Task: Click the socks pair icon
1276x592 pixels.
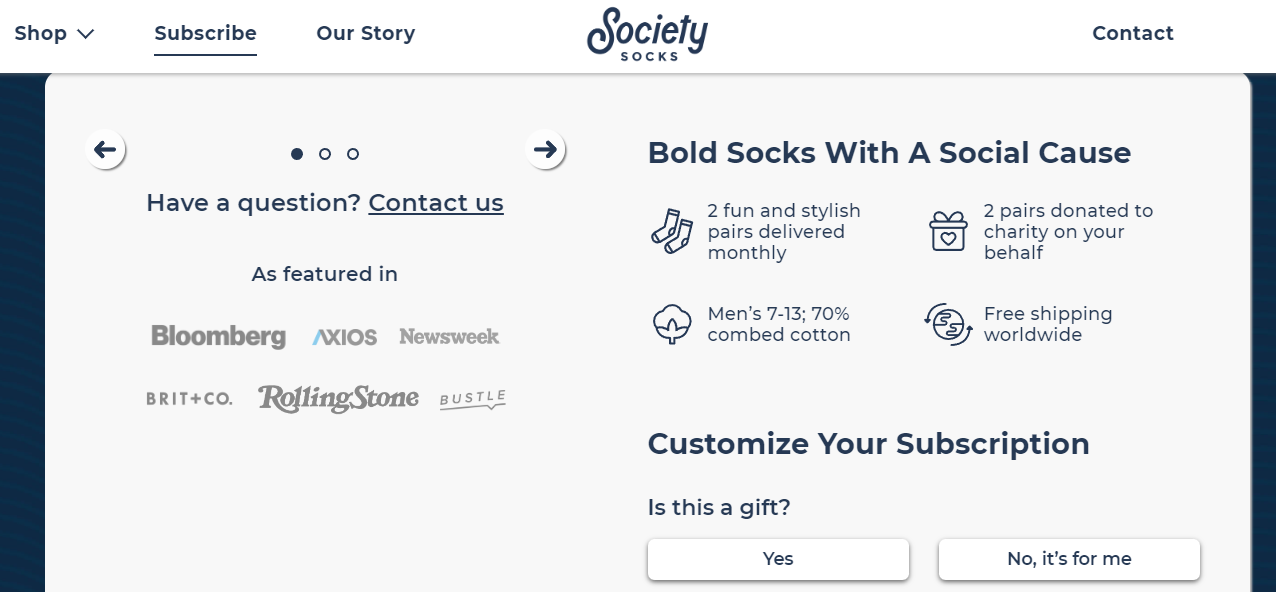Action: click(671, 231)
